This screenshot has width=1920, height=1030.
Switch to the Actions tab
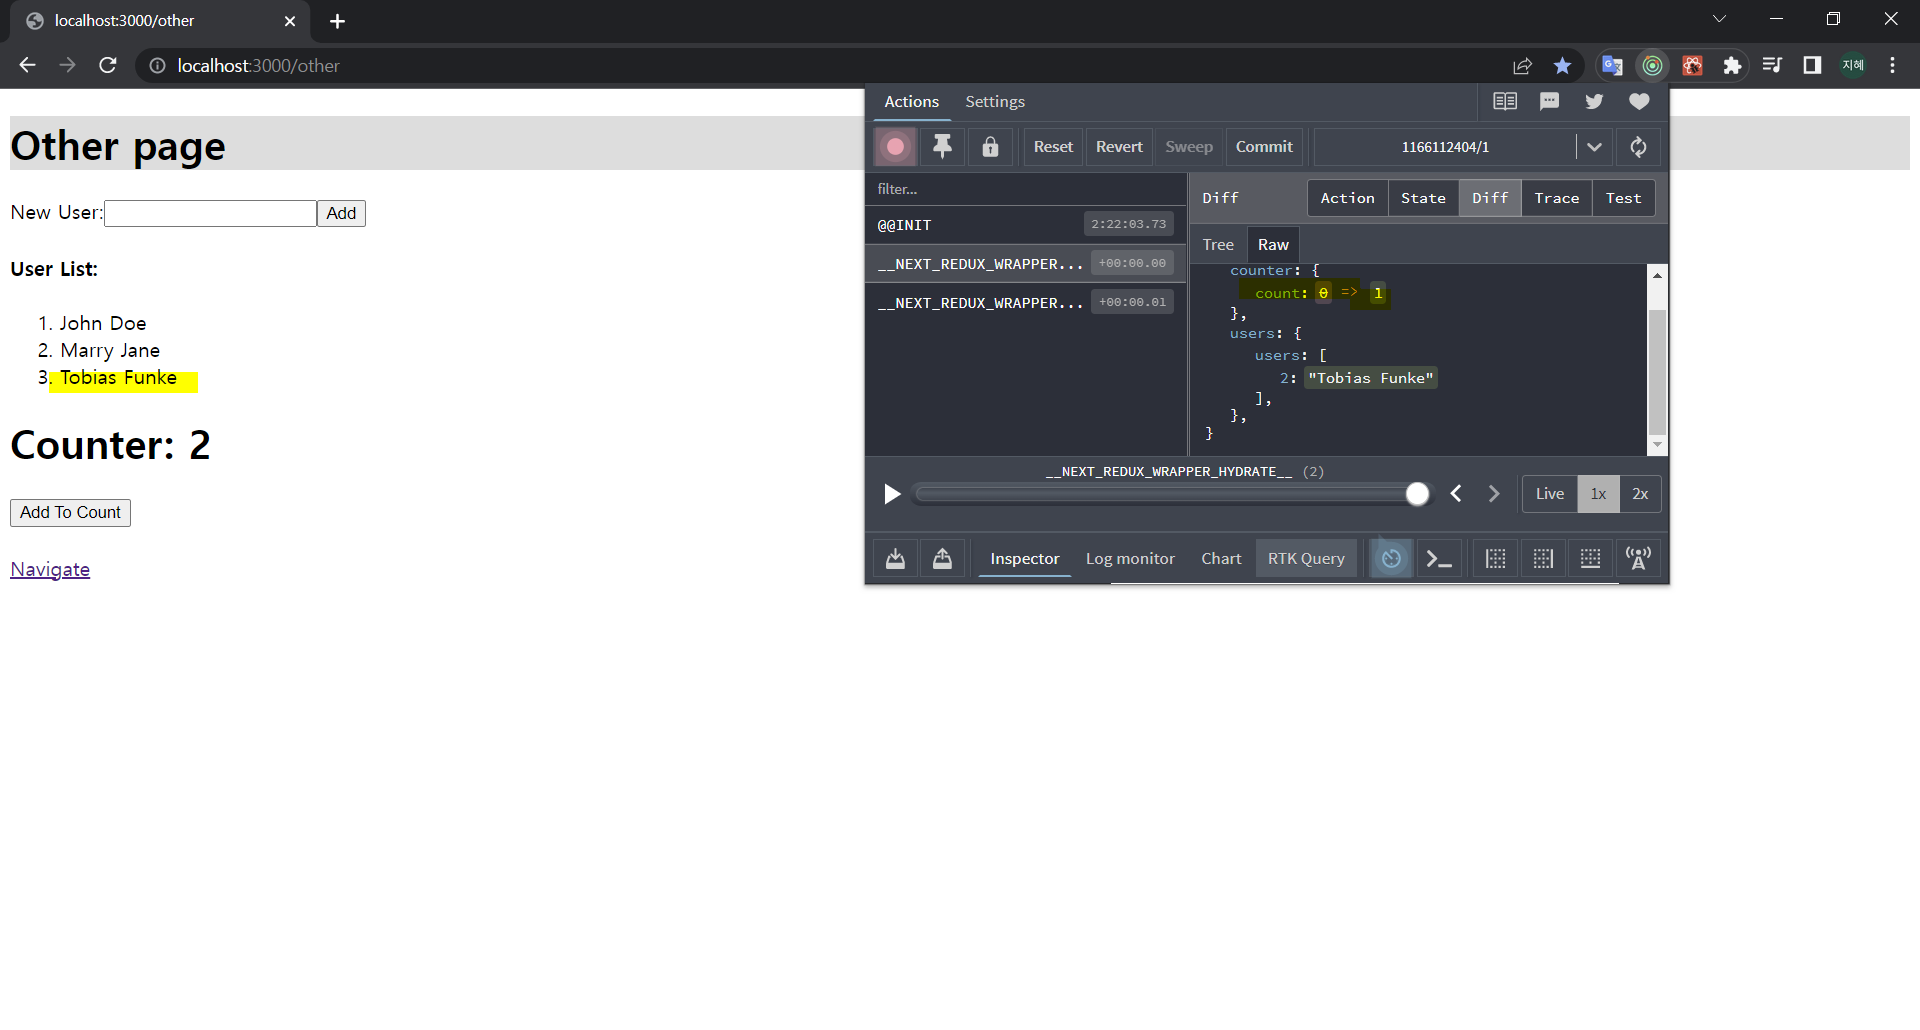tap(911, 102)
